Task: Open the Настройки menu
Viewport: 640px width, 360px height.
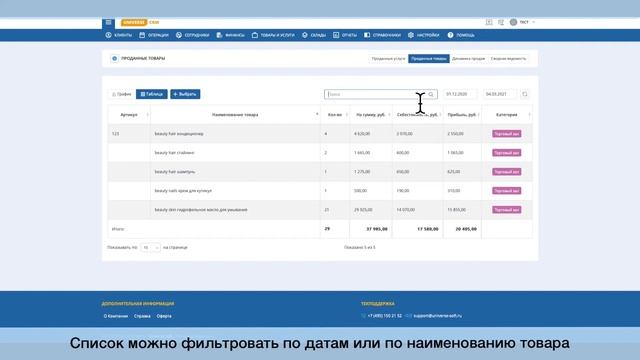Action: coord(424,35)
